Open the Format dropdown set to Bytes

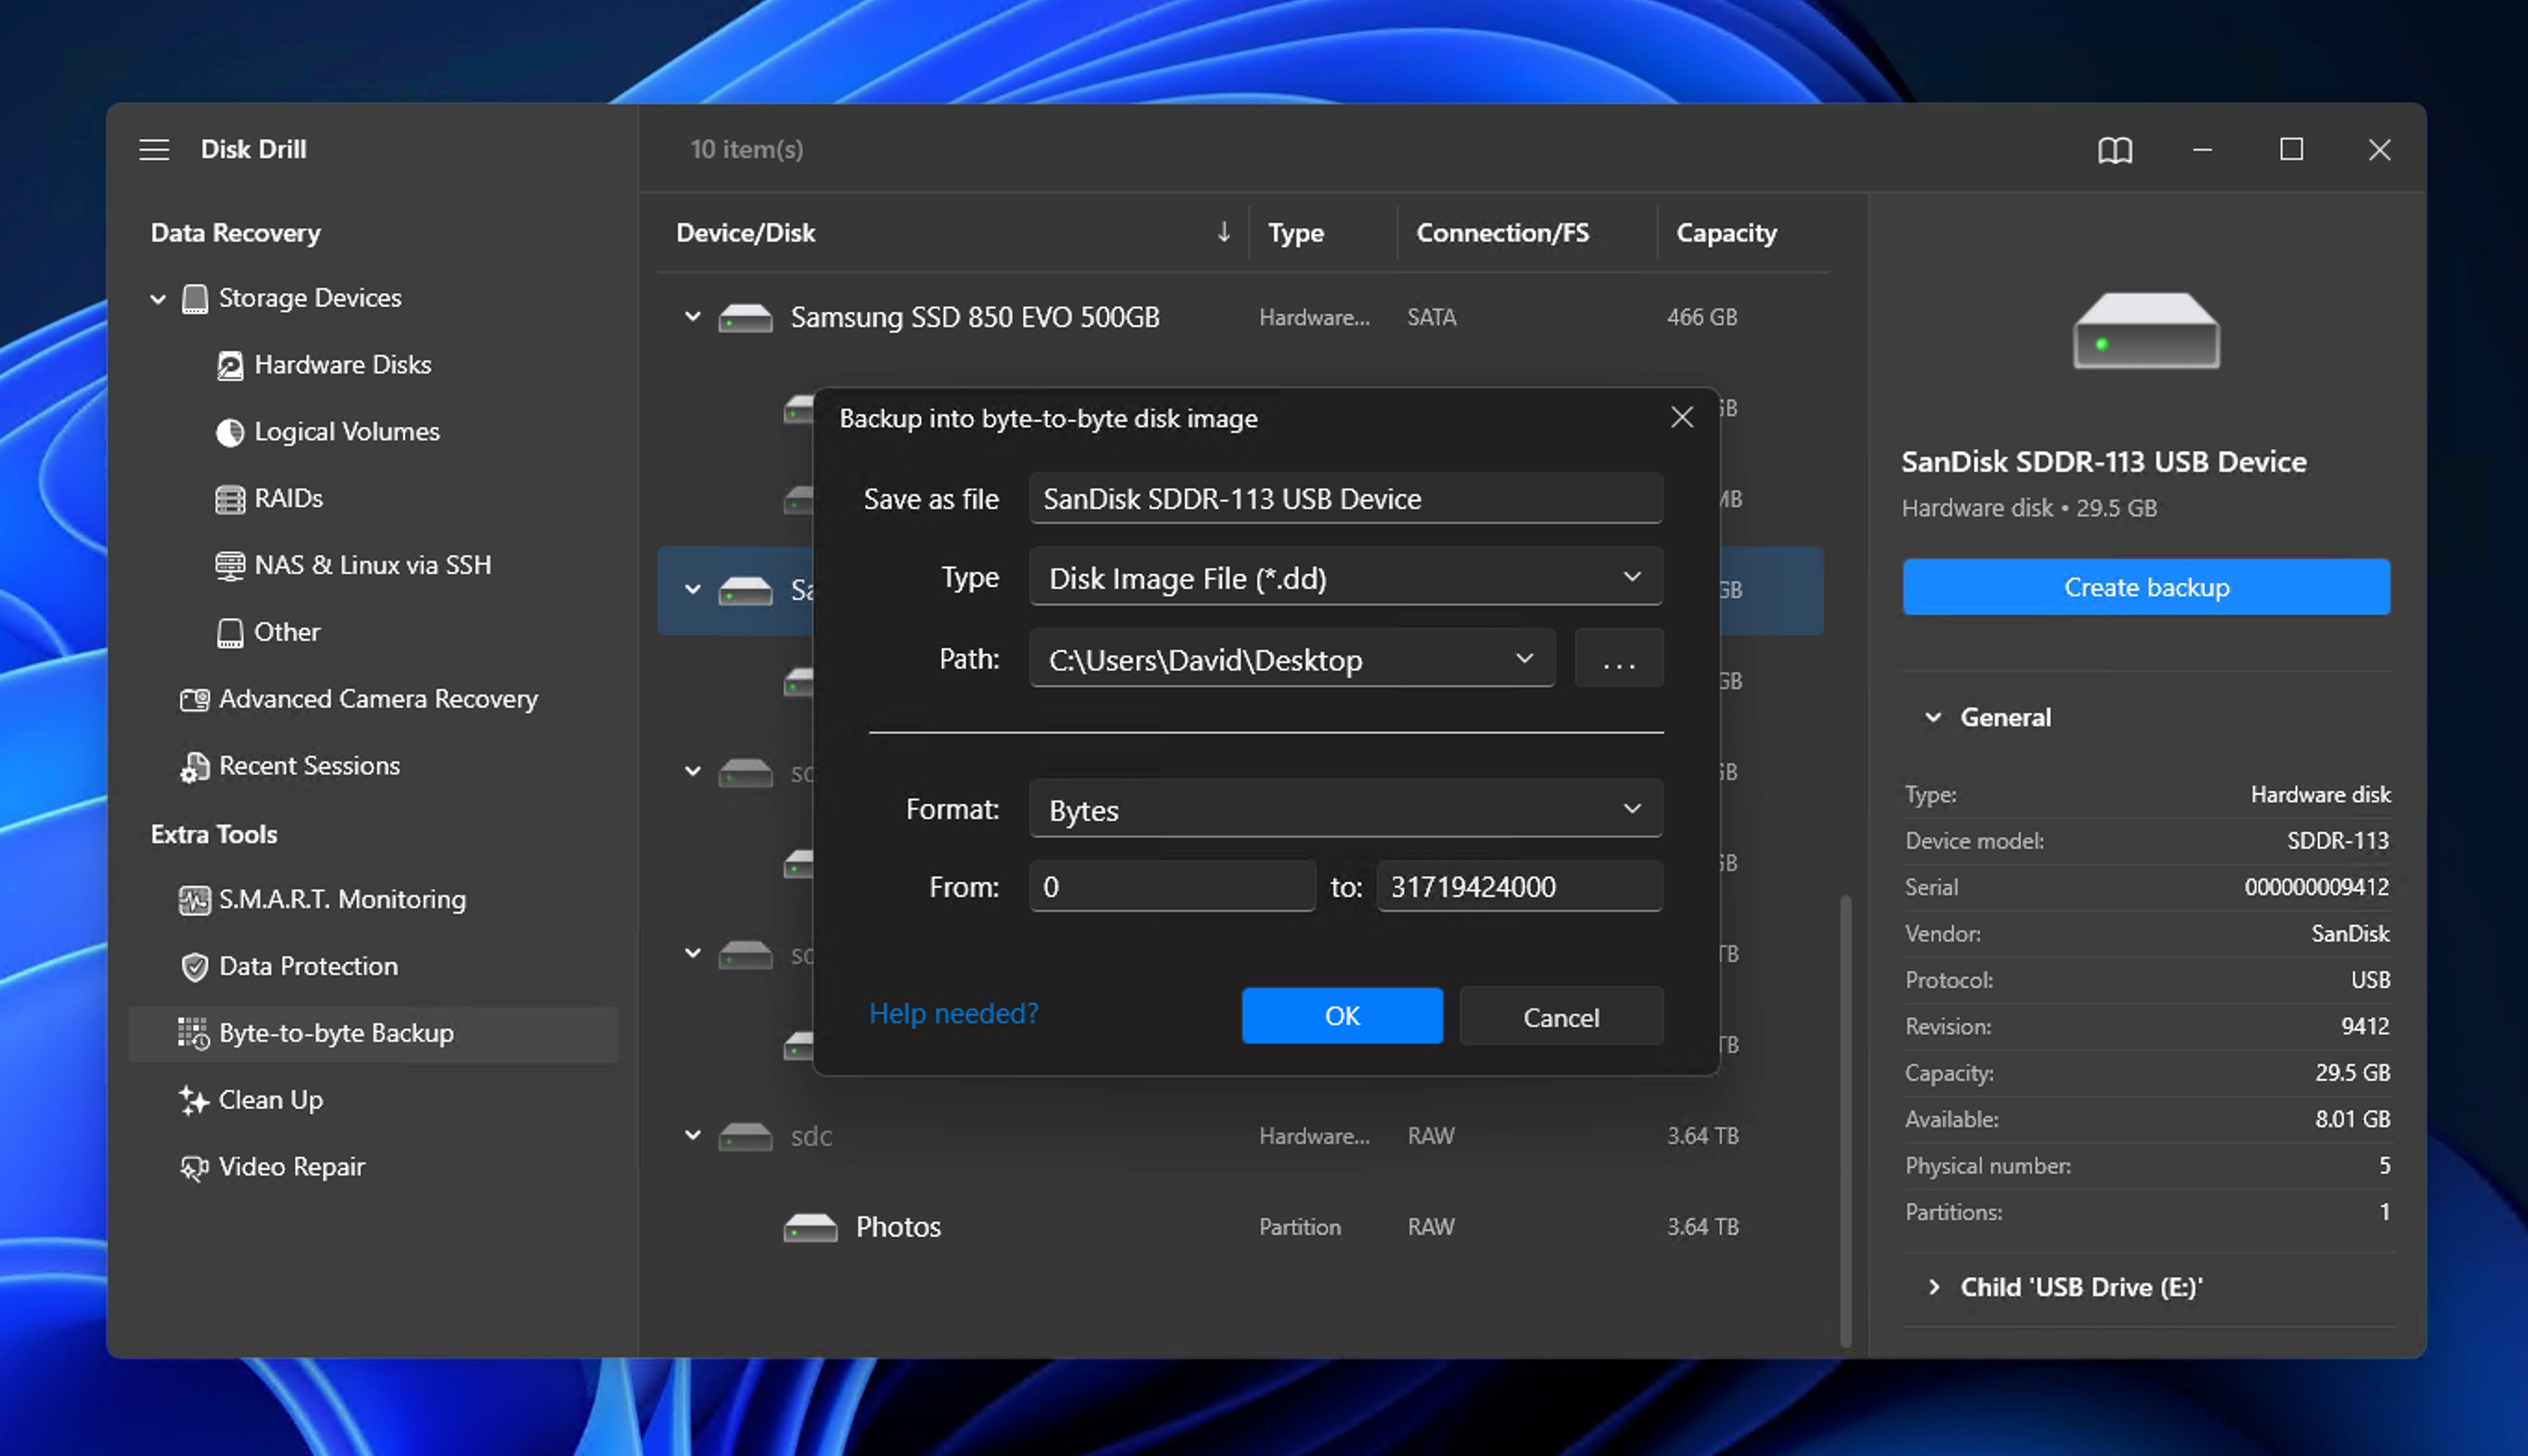(x=1345, y=809)
